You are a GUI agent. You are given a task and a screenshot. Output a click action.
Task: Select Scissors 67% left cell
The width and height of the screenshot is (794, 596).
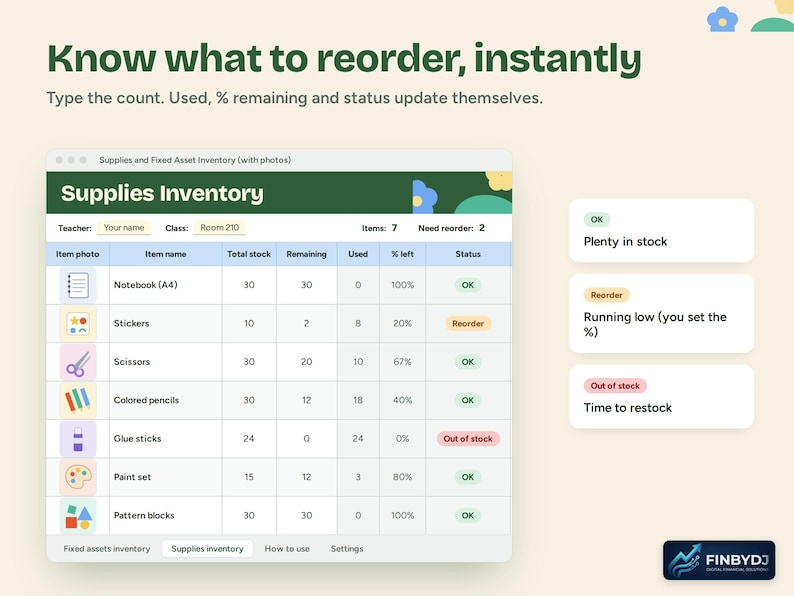403,362
